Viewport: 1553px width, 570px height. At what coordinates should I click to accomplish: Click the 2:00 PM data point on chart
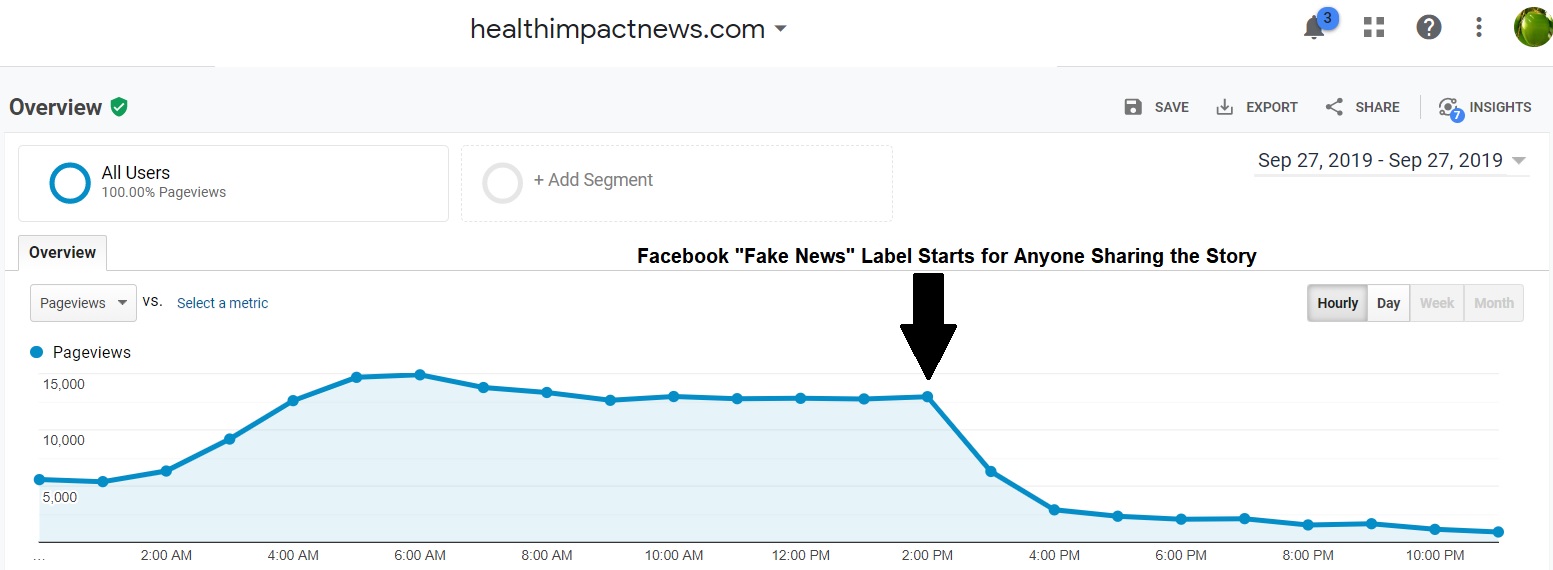tap(927, 397)
